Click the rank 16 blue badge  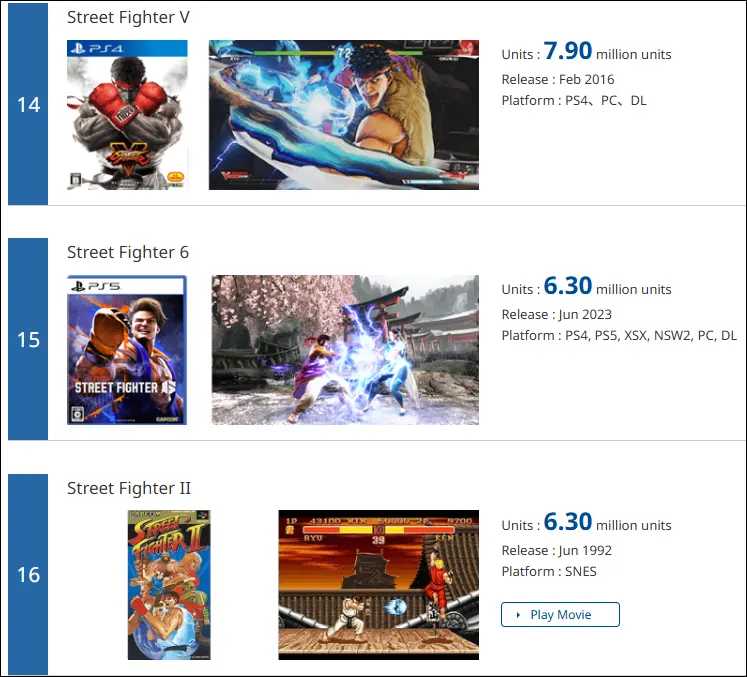click(28, 574)
